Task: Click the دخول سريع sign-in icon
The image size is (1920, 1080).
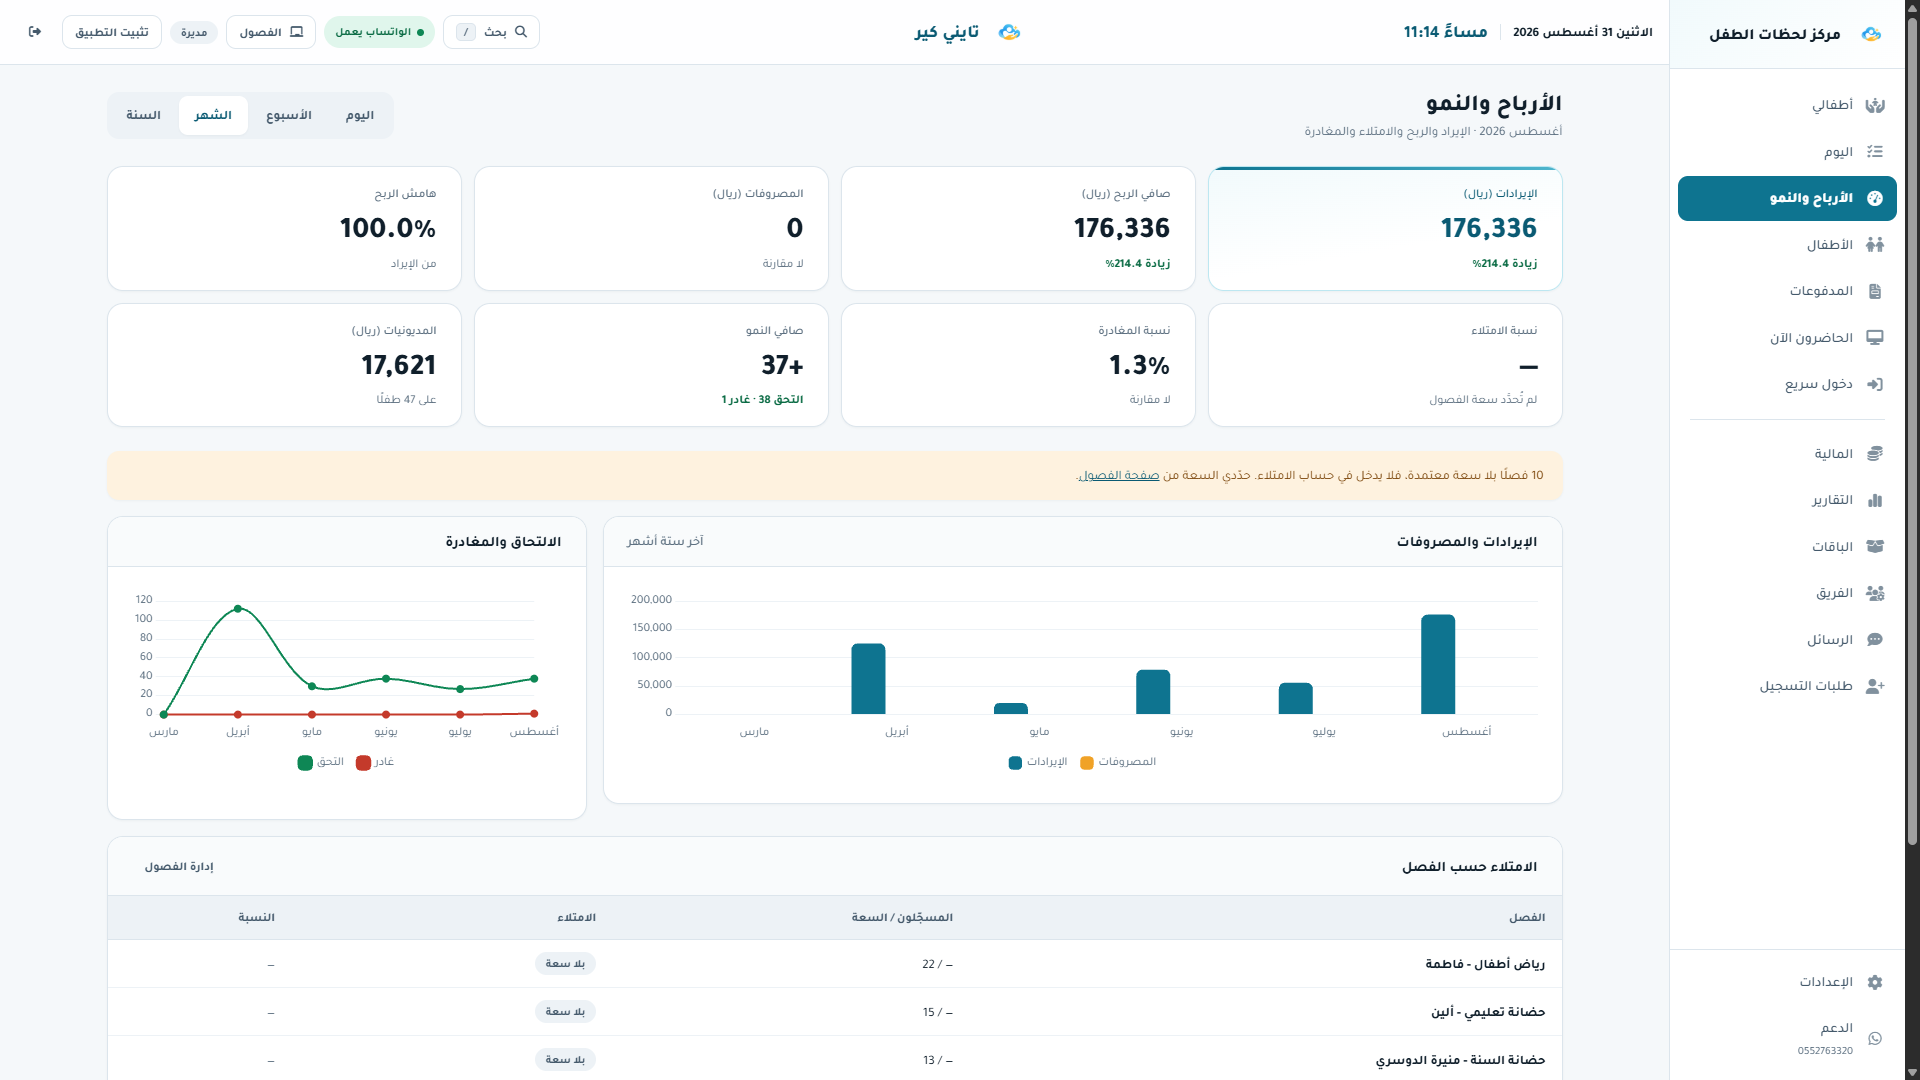Action: 1875,384
